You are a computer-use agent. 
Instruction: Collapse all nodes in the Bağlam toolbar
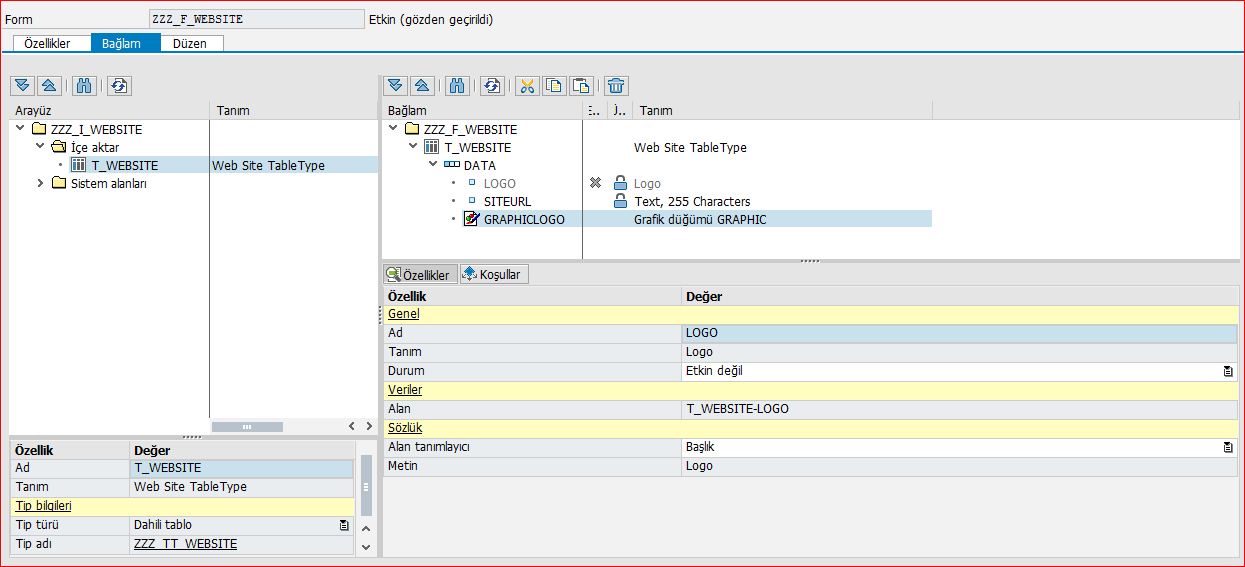[x=421, y=85]
